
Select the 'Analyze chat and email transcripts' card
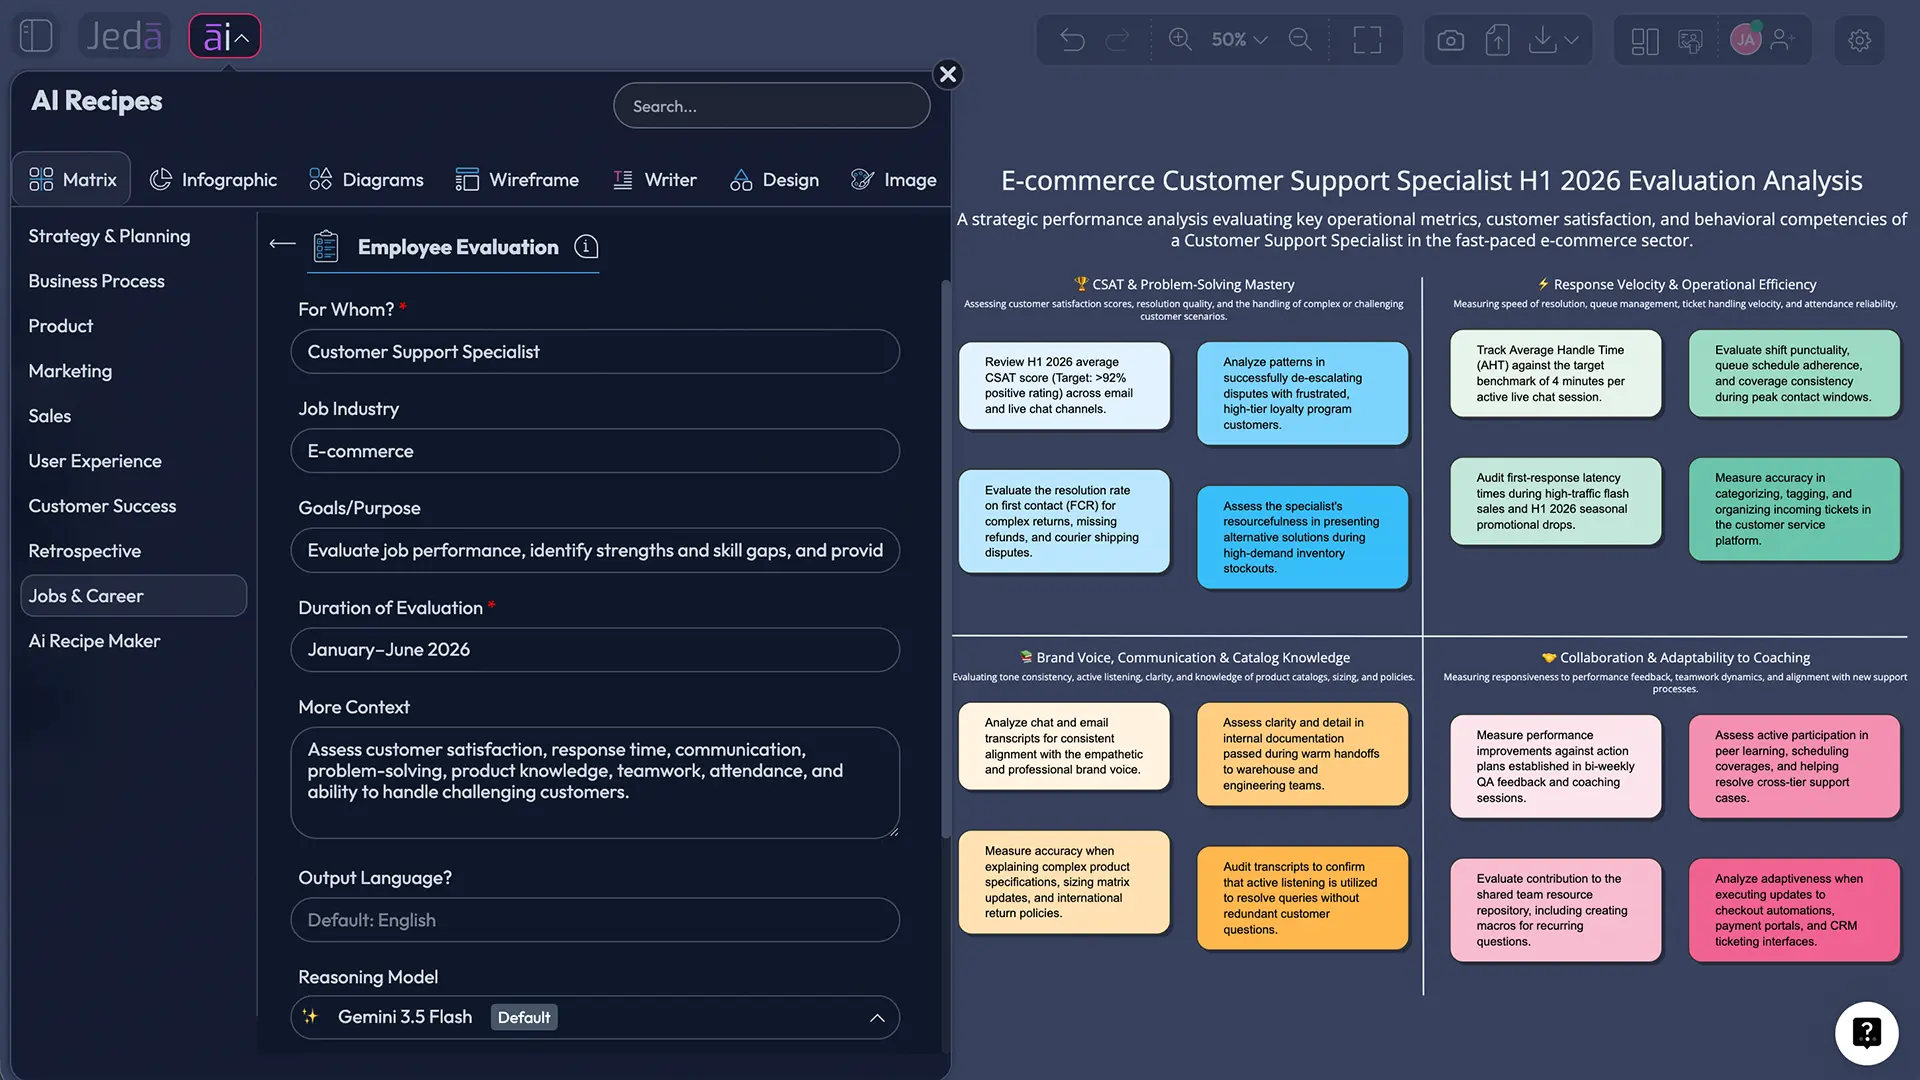coord(1064,746)
